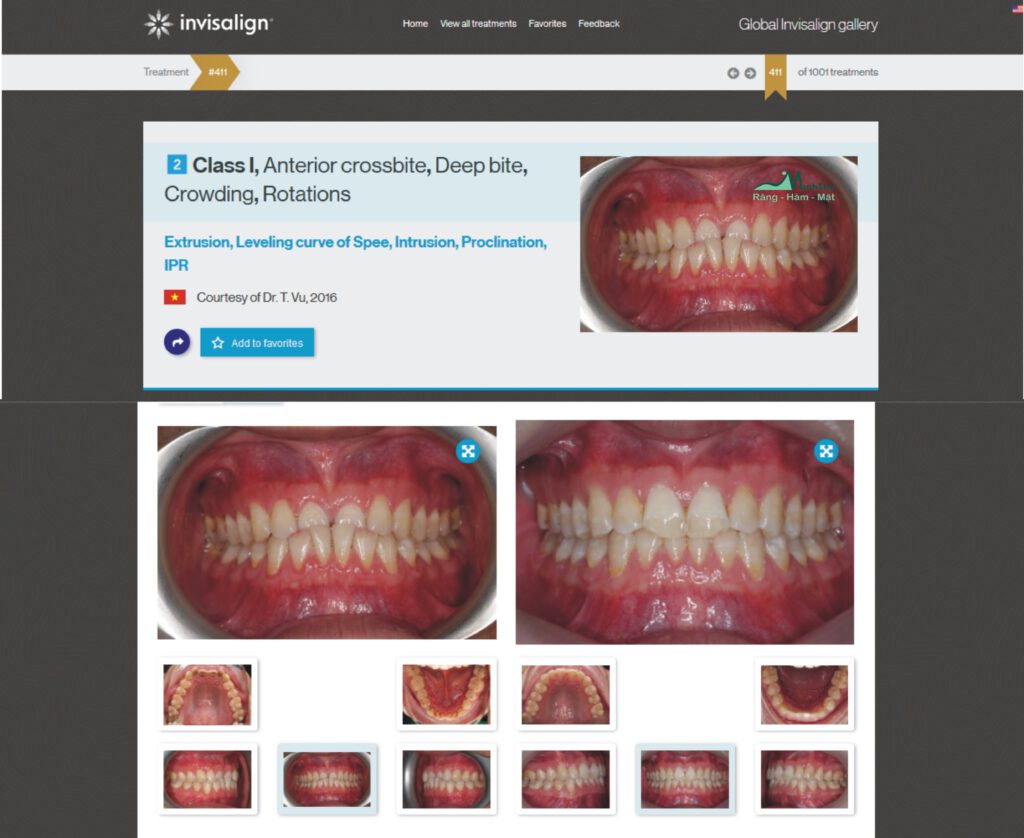Select the before upper arch occlusal thumbnail
Screen dimensions: 1024x838
(207, 694)
